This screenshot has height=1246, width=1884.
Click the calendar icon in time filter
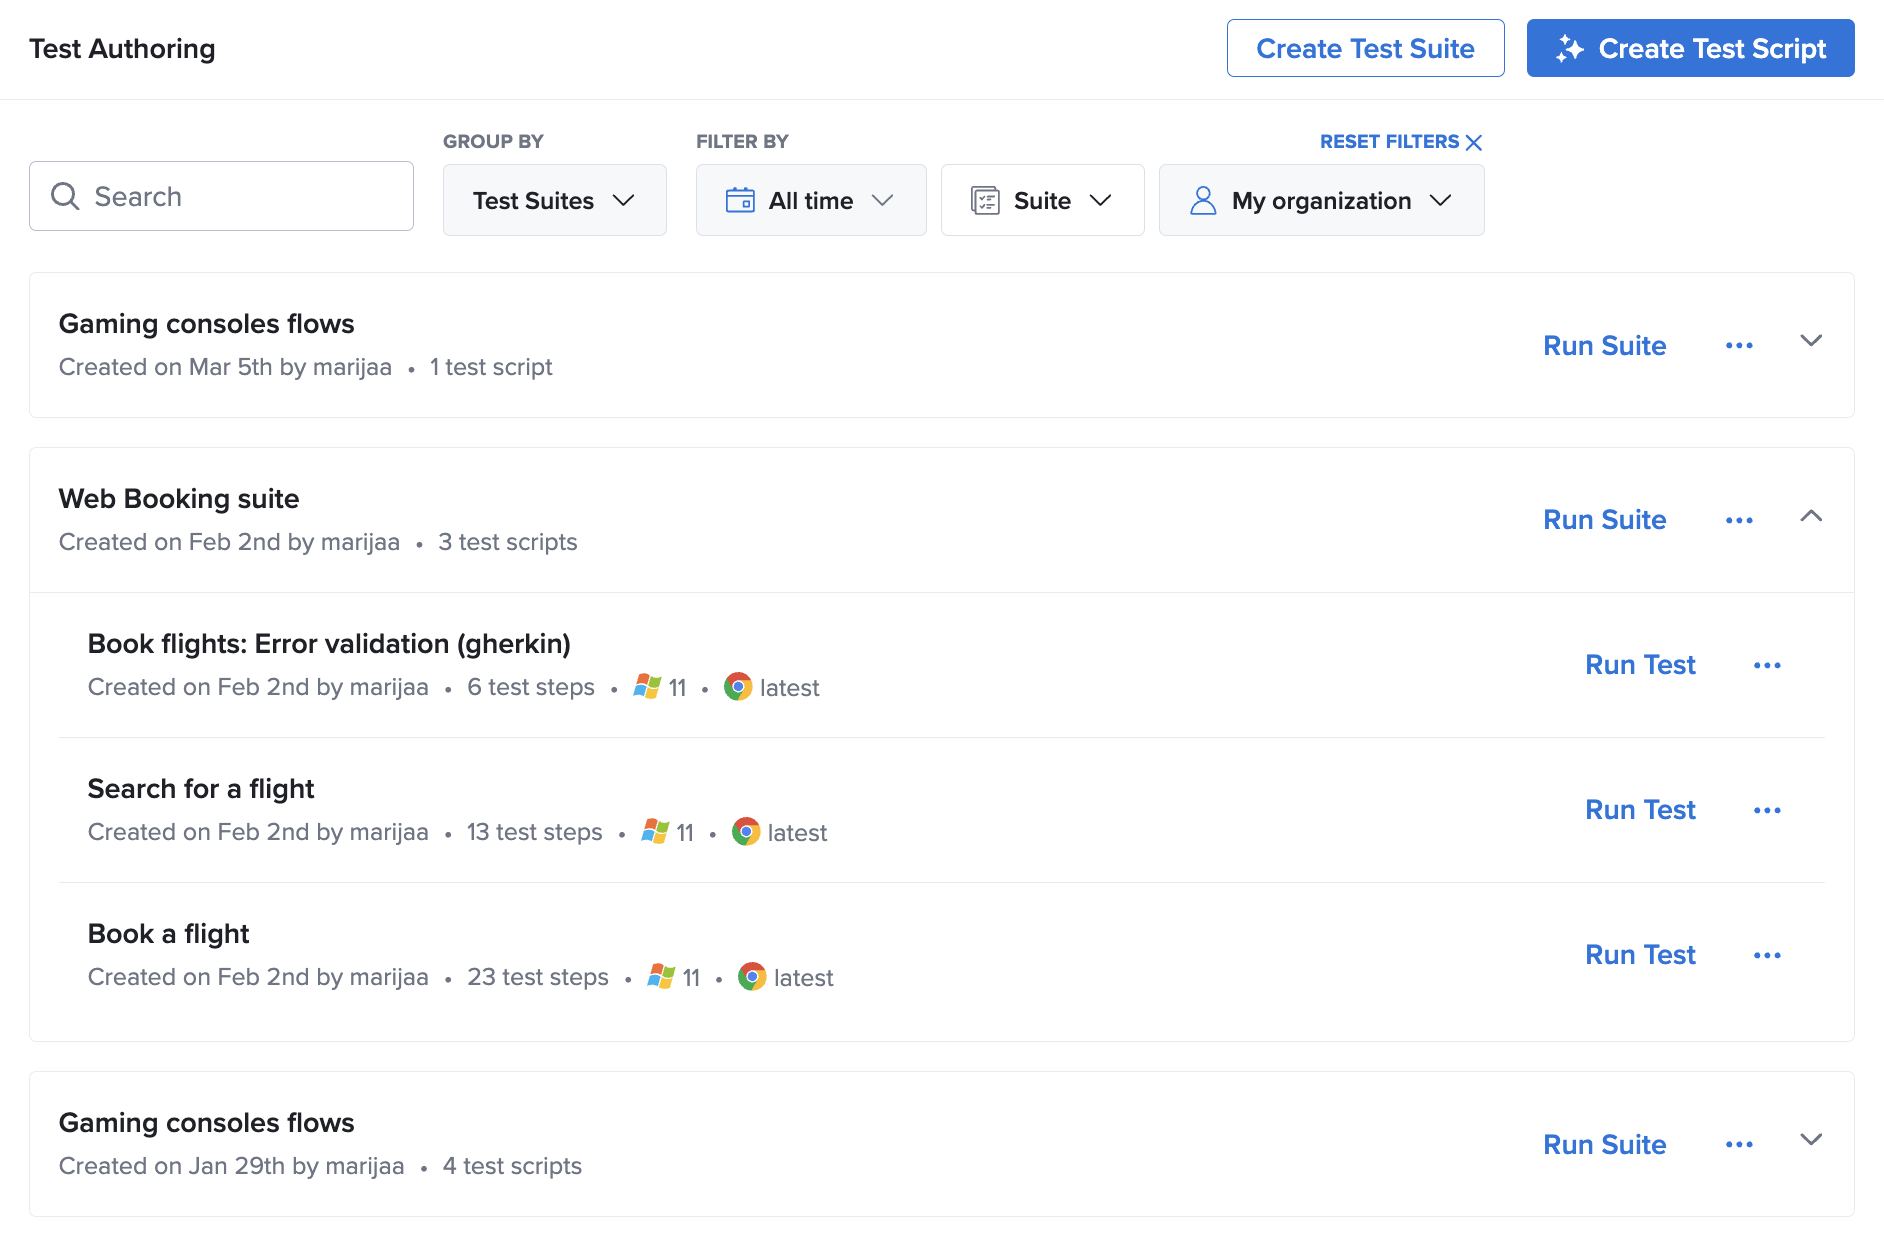(x=740, y=200)
